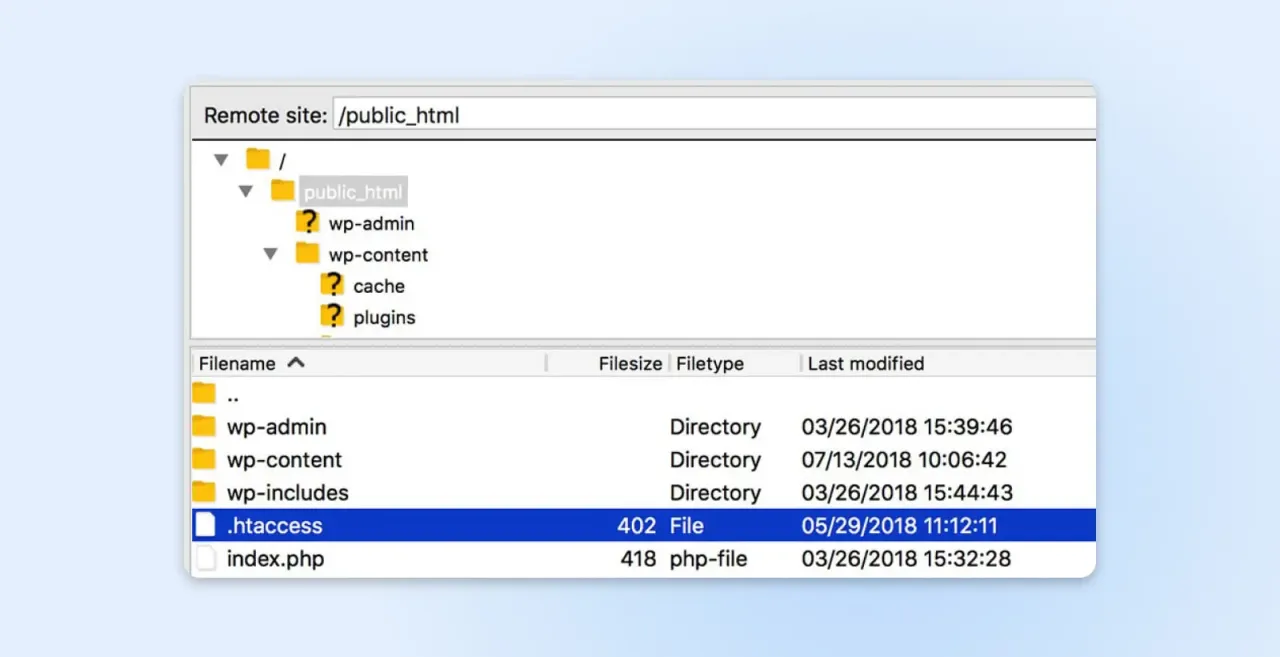Sort by the Last modified column header
Screen dimensions: 1280x657
point(865,364)
